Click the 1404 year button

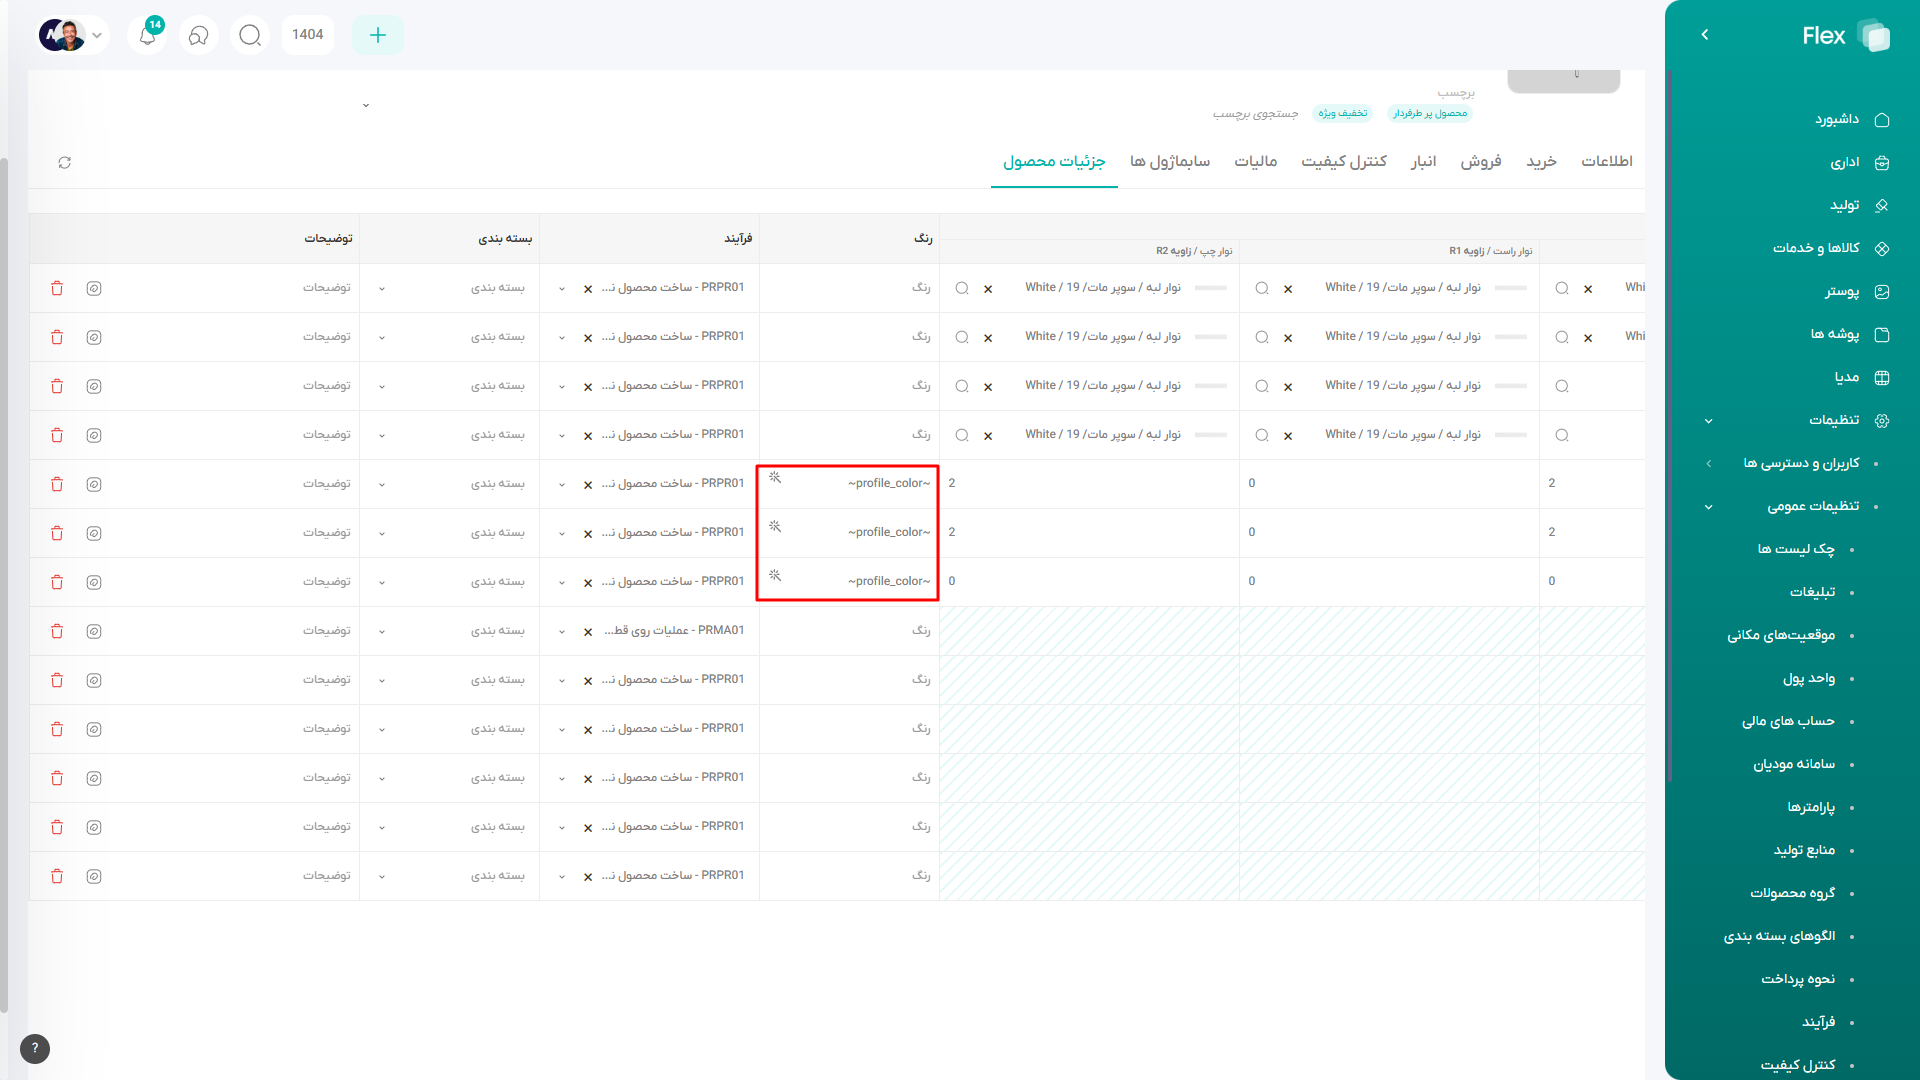(x=307, y=35)
